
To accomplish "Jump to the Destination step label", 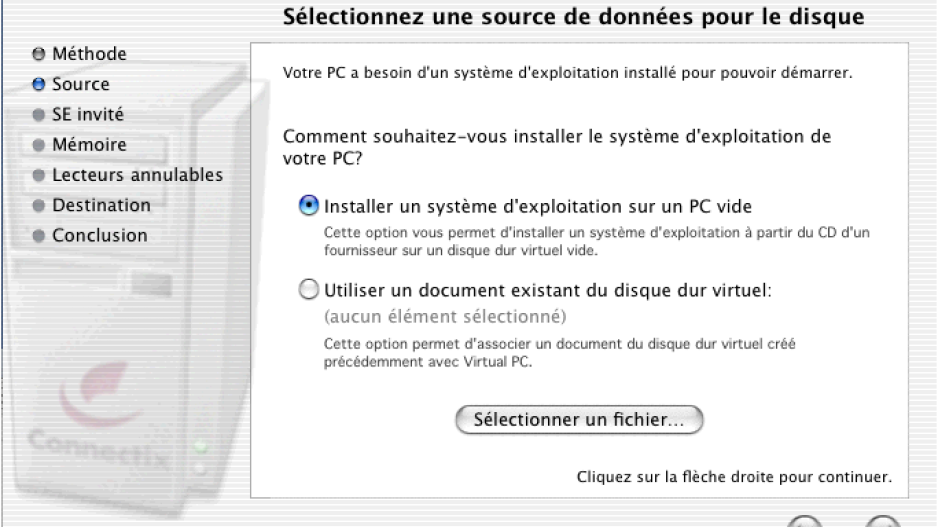I will (100, 205).
